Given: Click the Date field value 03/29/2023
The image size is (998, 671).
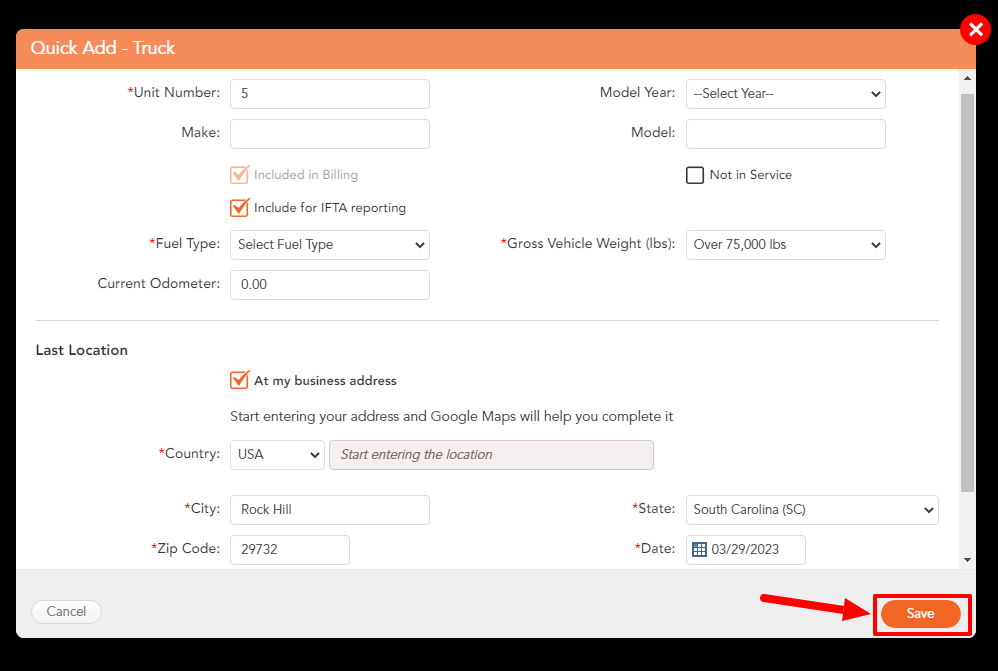Looking at the screenshot, I should pyautogui.click(x=745, y=549).
